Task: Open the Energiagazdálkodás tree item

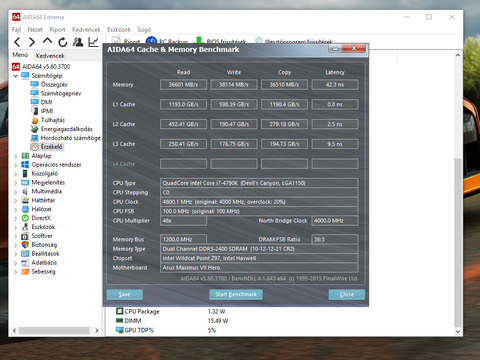Action: click(x=62, y=129)
